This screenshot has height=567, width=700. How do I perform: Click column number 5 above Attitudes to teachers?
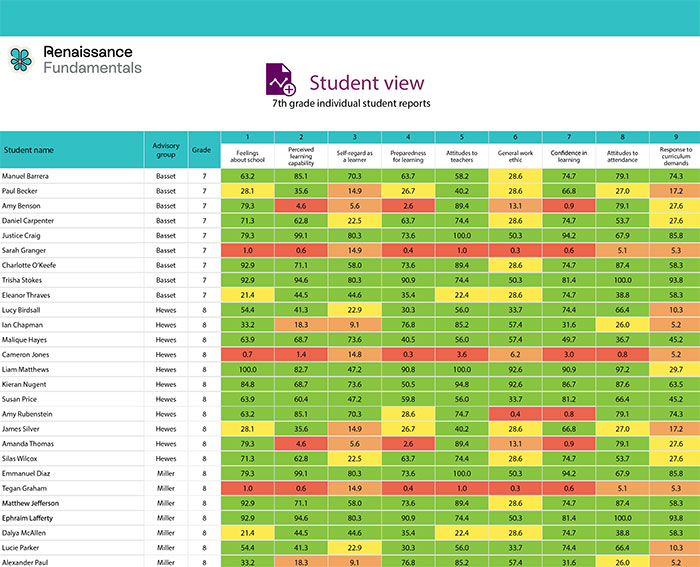tap(461, 137)
